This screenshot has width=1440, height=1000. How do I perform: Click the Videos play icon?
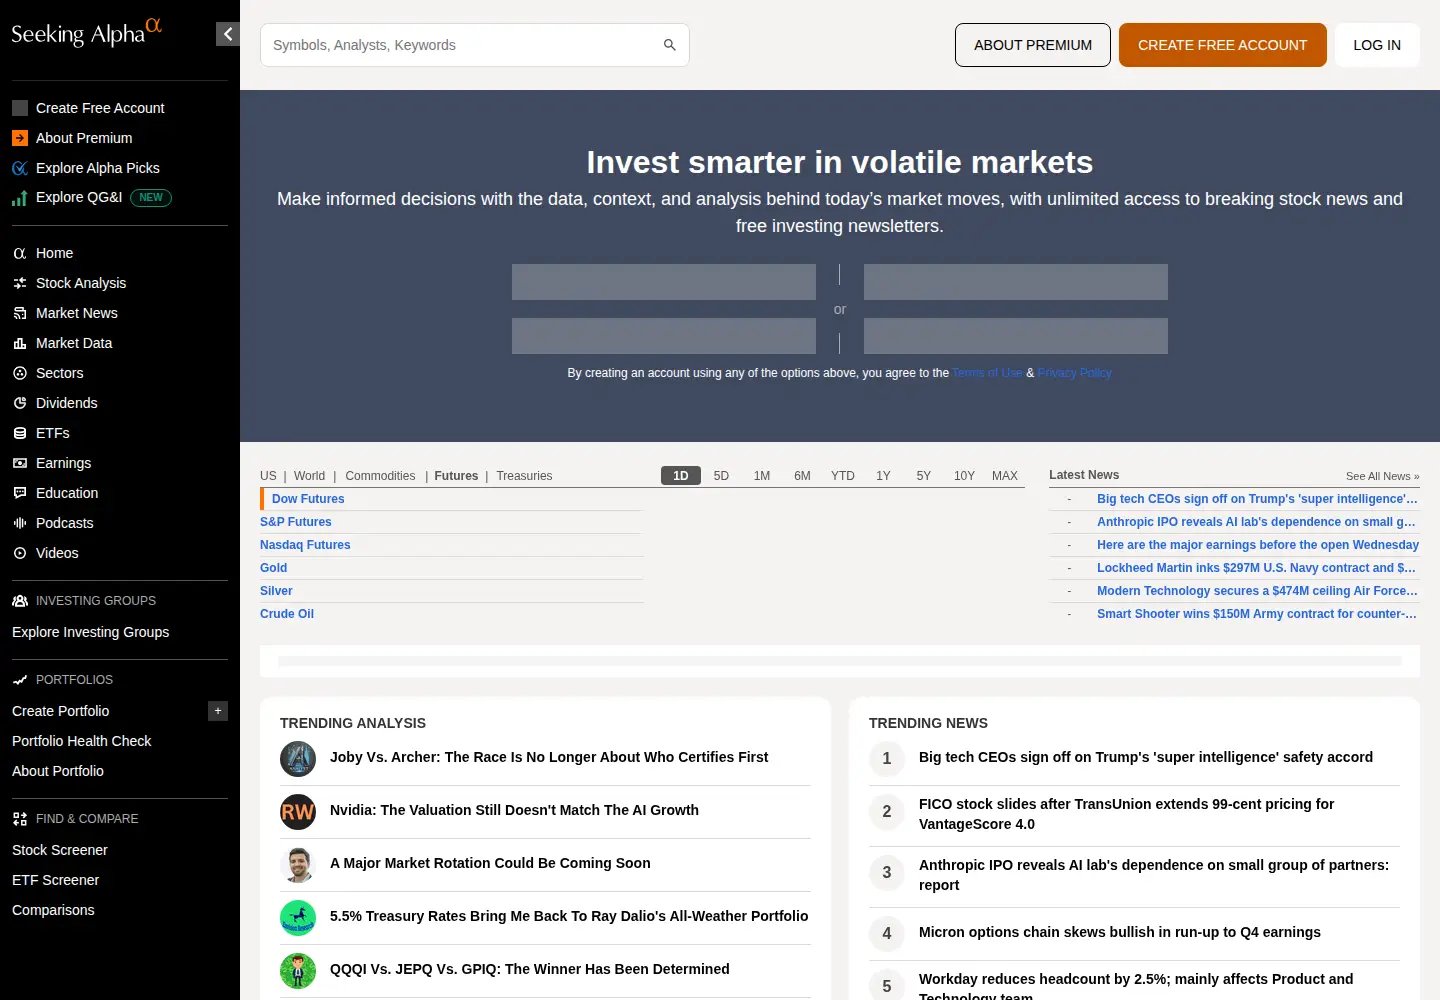click(20, 553)
